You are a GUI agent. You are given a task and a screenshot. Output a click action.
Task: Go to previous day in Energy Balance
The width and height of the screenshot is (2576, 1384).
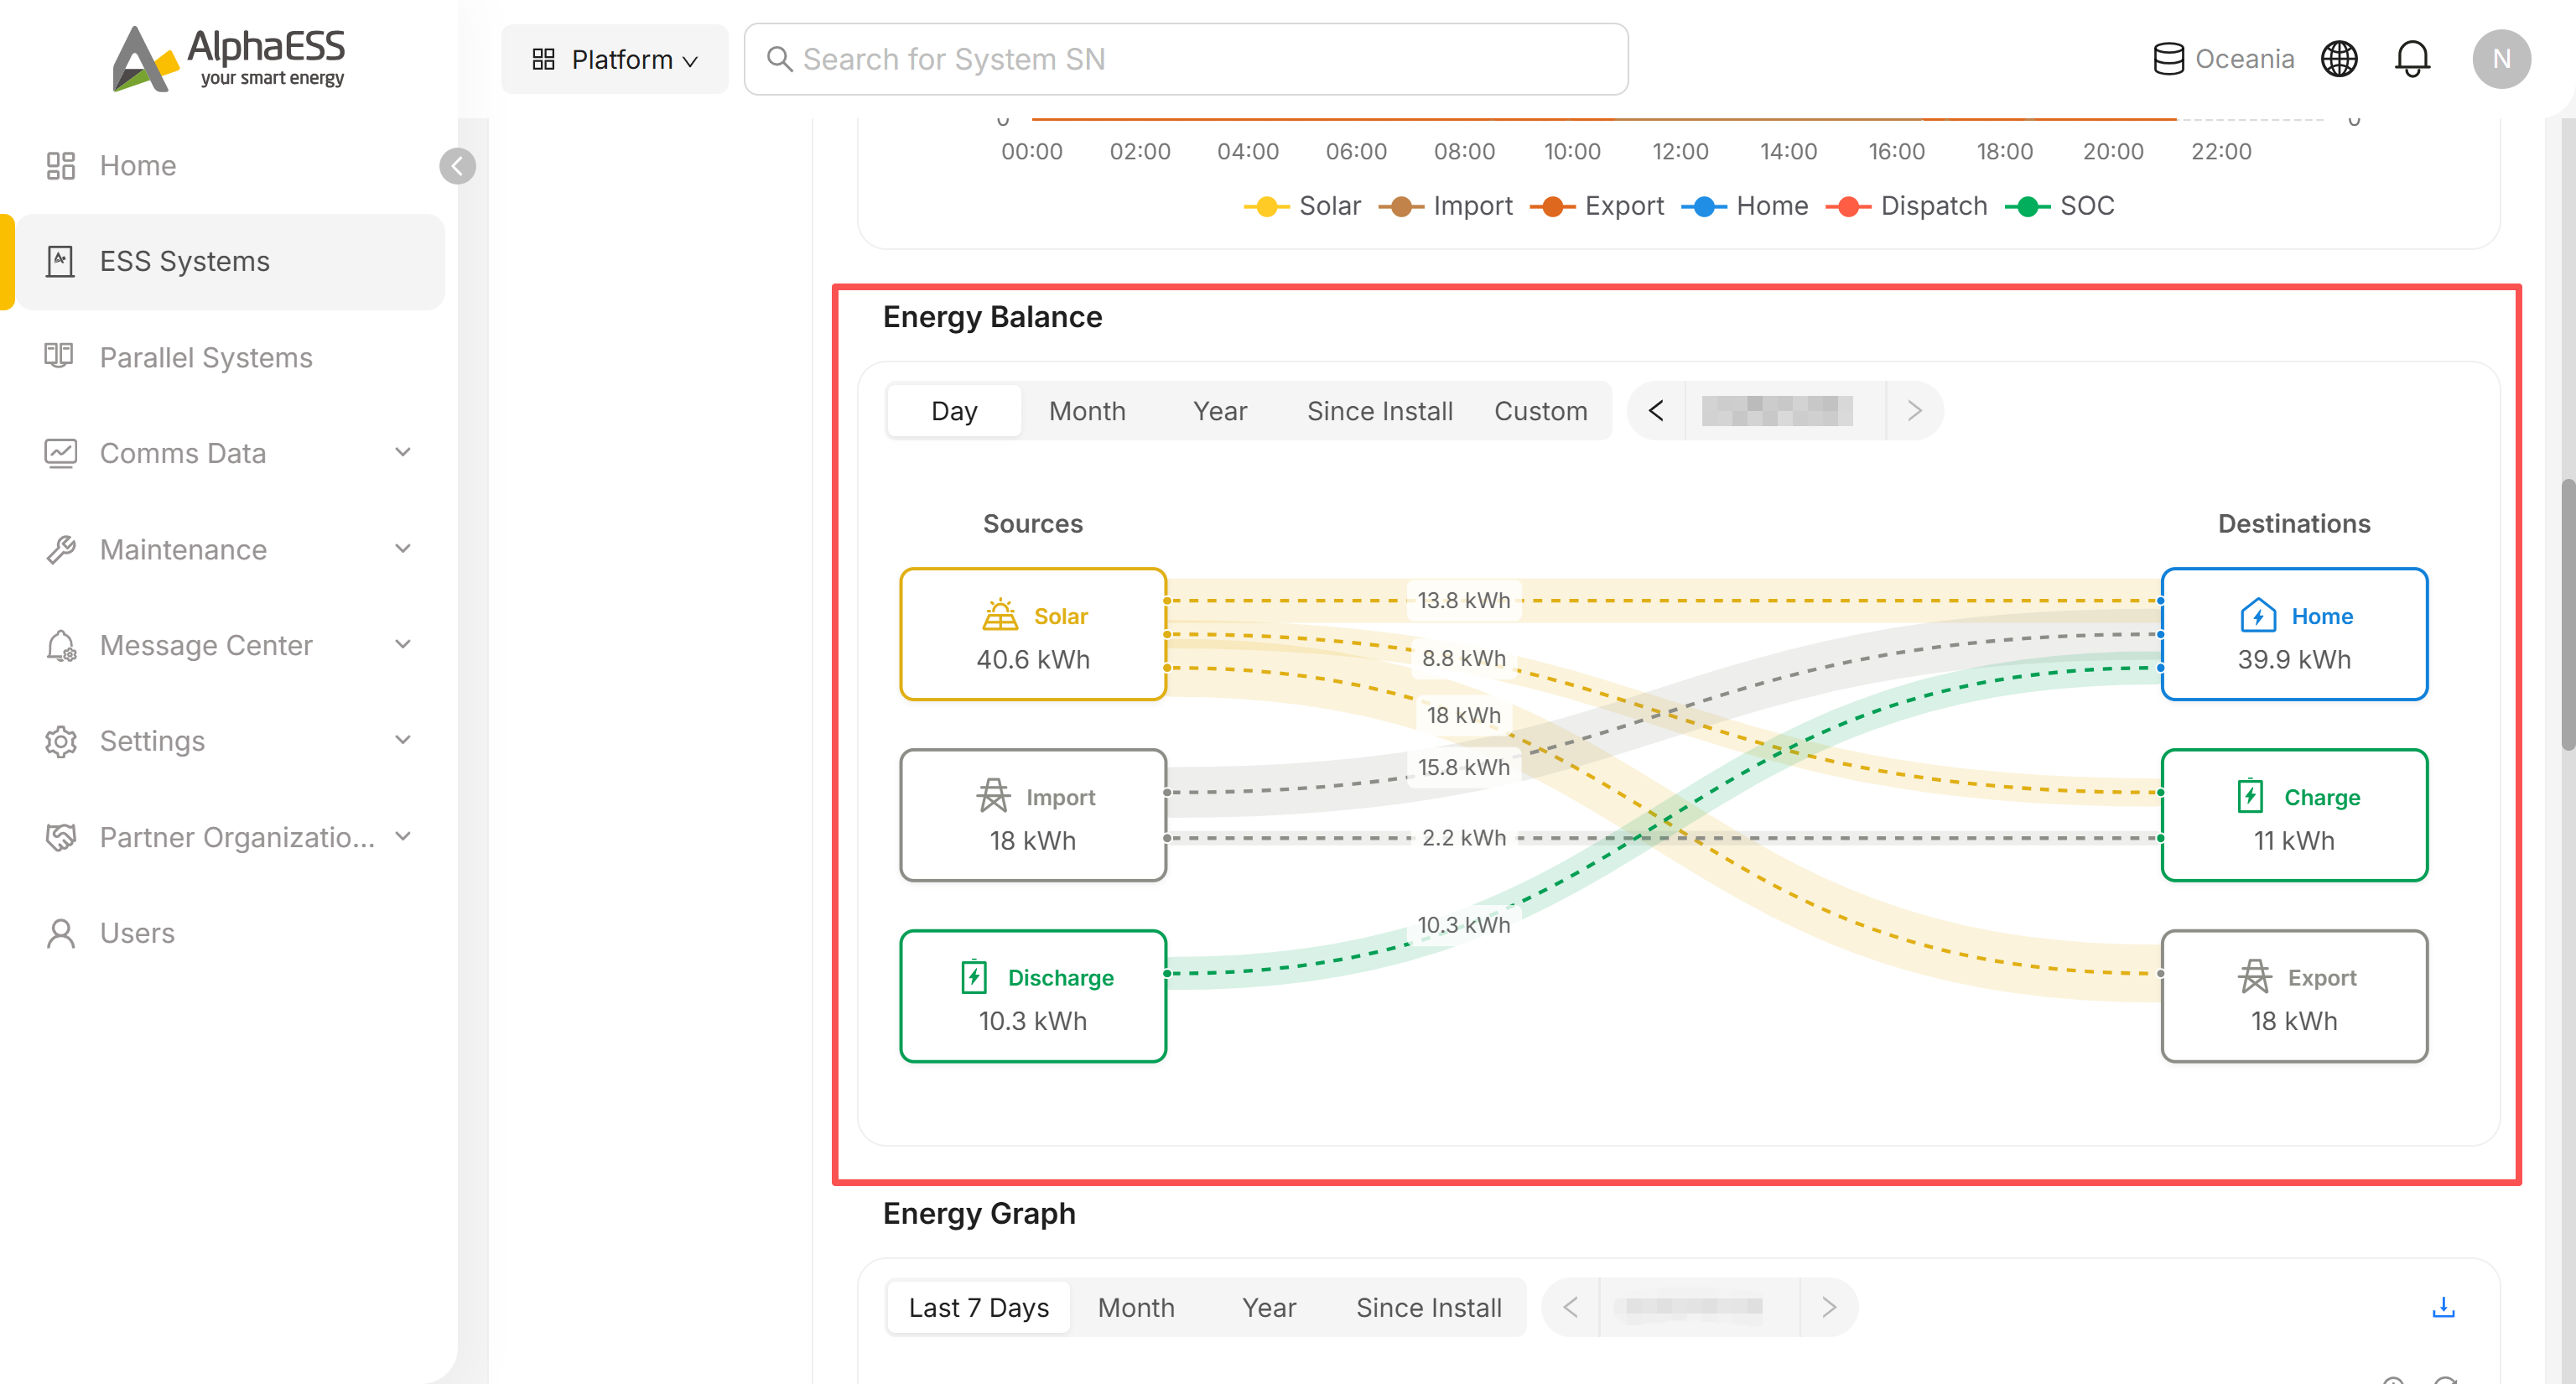click(x=1656, y=410)
